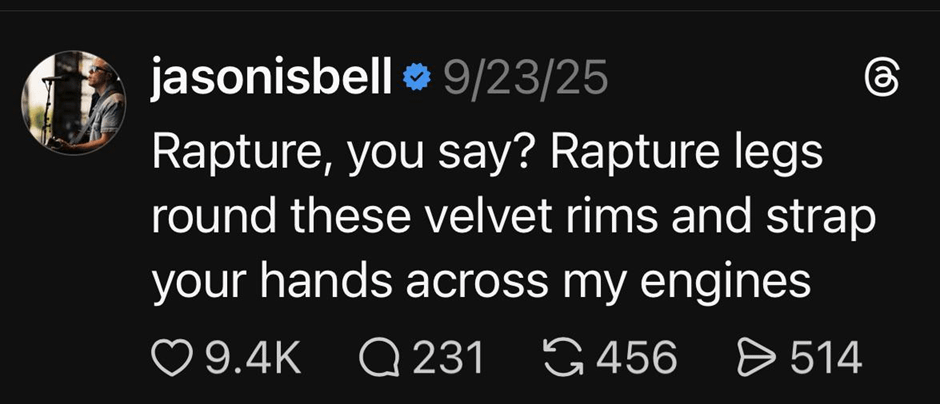Image resolution: width=940 pixels, height=404 pixels.
Task: Repost using the circular arrows icon
Action: (x=567, y=357)
